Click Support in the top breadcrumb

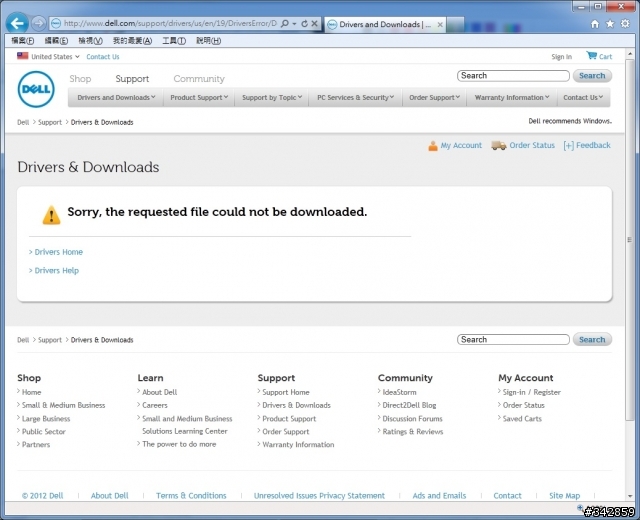(x=50, y=122)
